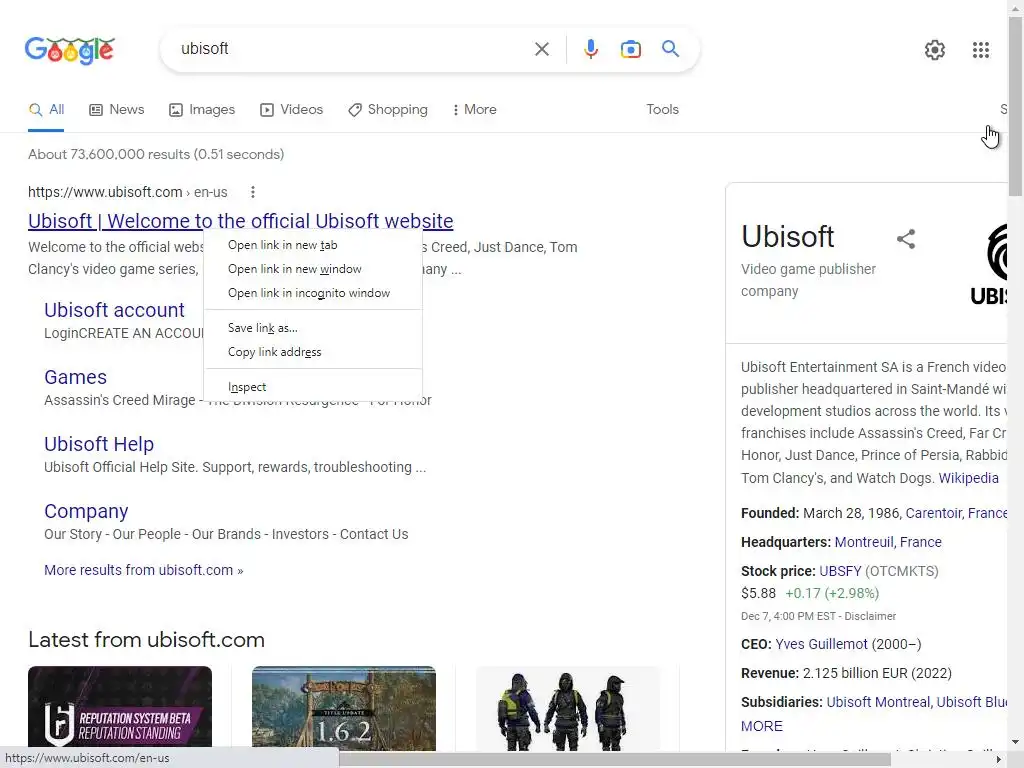Click the share icon beside Ubisoft
This screenshot has width=1024, height=768.
906,238
